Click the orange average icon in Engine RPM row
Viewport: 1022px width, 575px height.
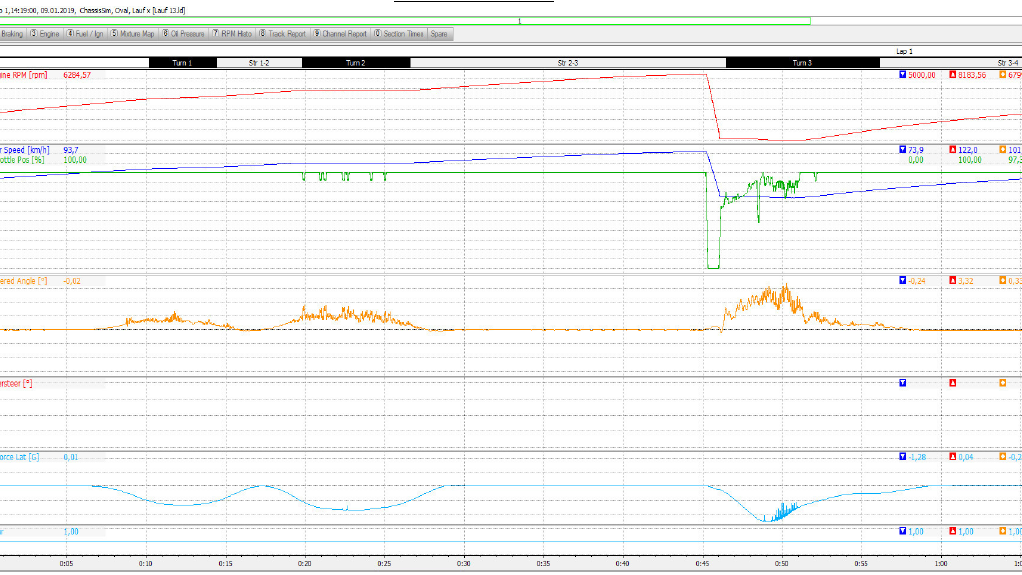[1003, 75]
